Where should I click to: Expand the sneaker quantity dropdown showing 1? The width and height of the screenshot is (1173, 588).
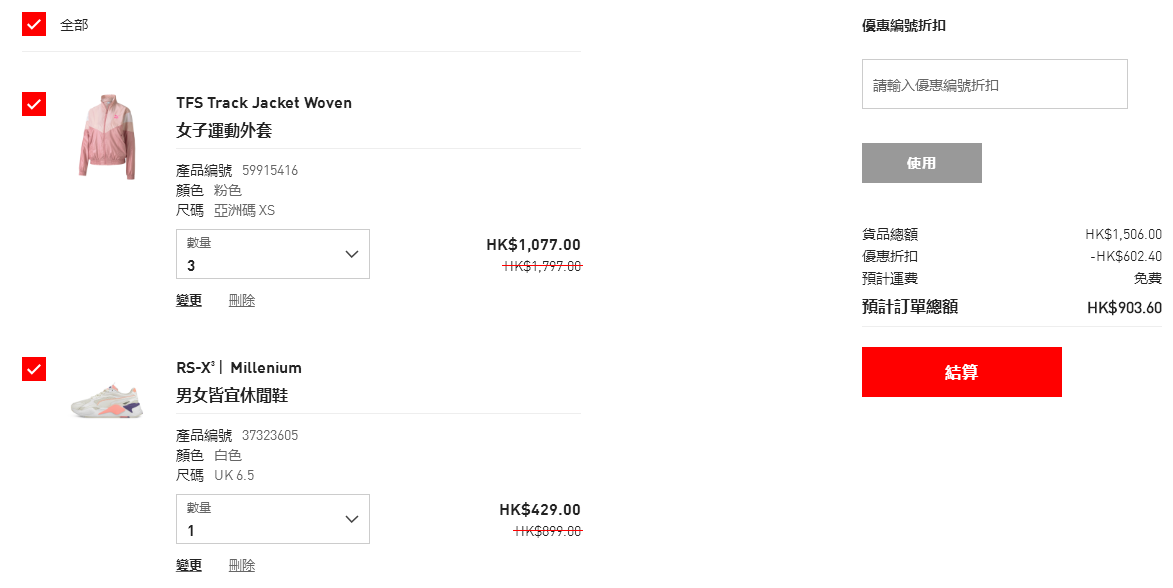click(273, 519)
